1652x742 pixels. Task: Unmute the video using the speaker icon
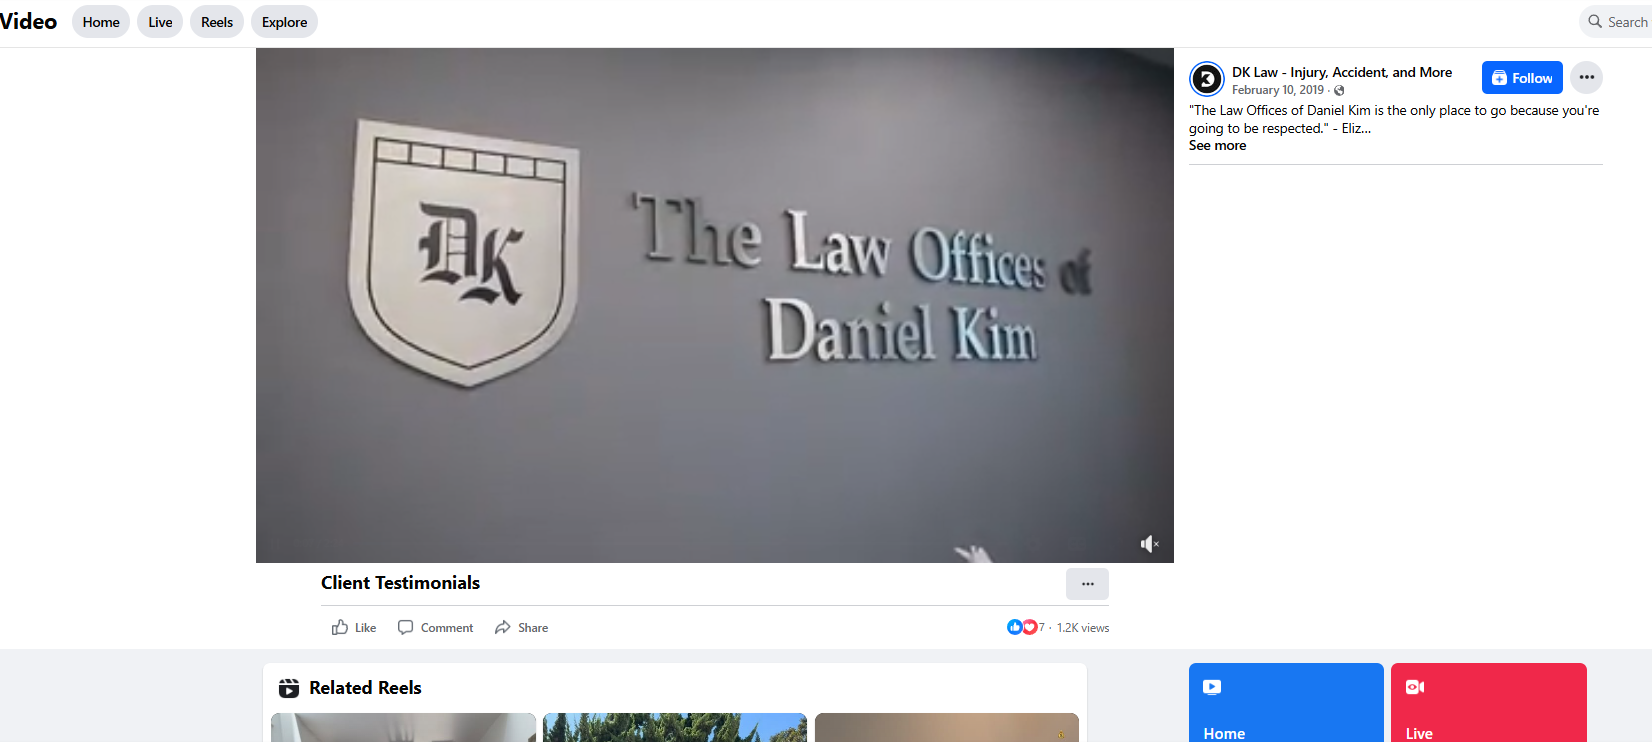pos(1149,544)
